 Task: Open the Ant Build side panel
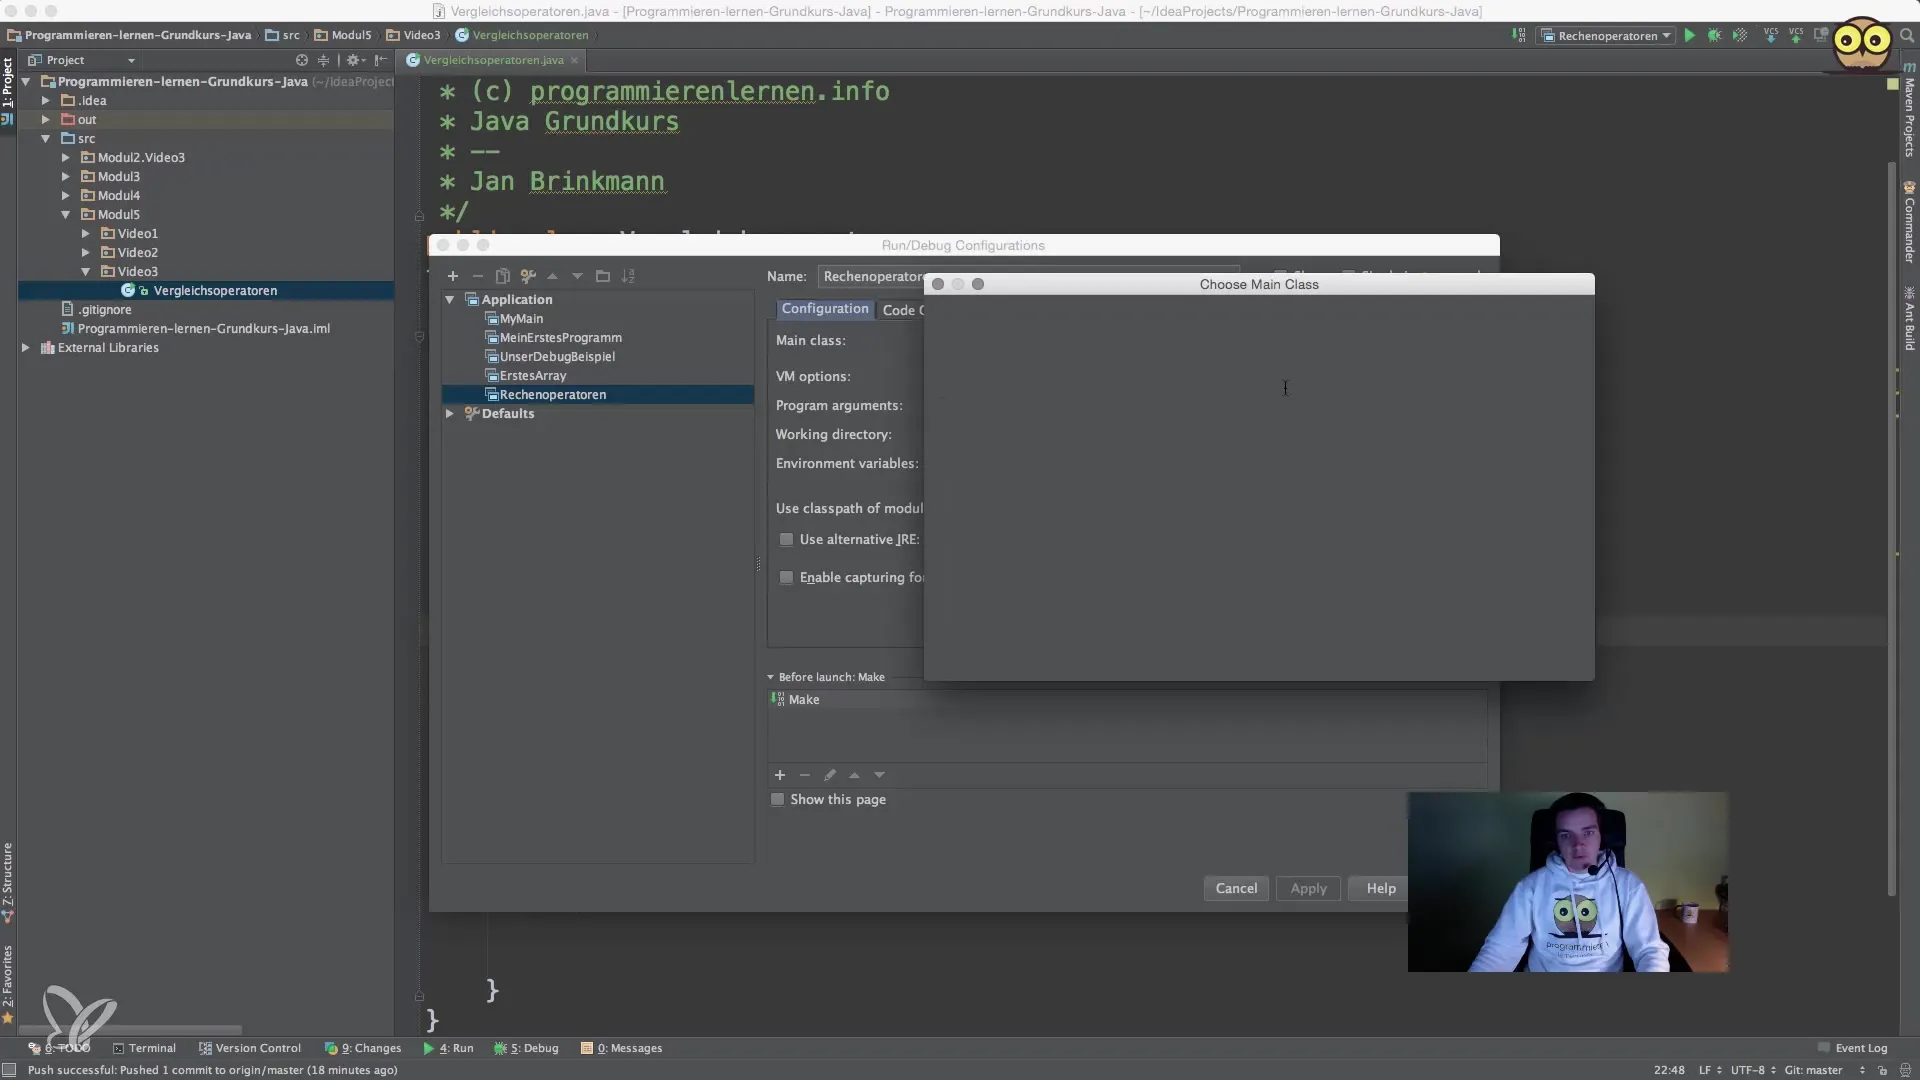(1909, 318)
